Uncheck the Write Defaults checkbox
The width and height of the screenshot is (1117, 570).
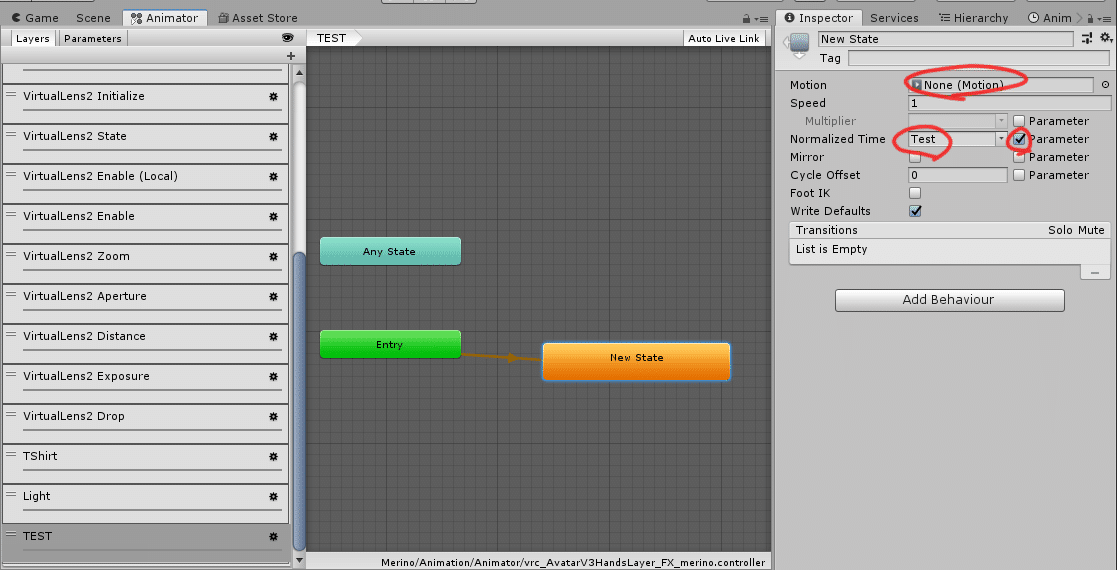915,211
